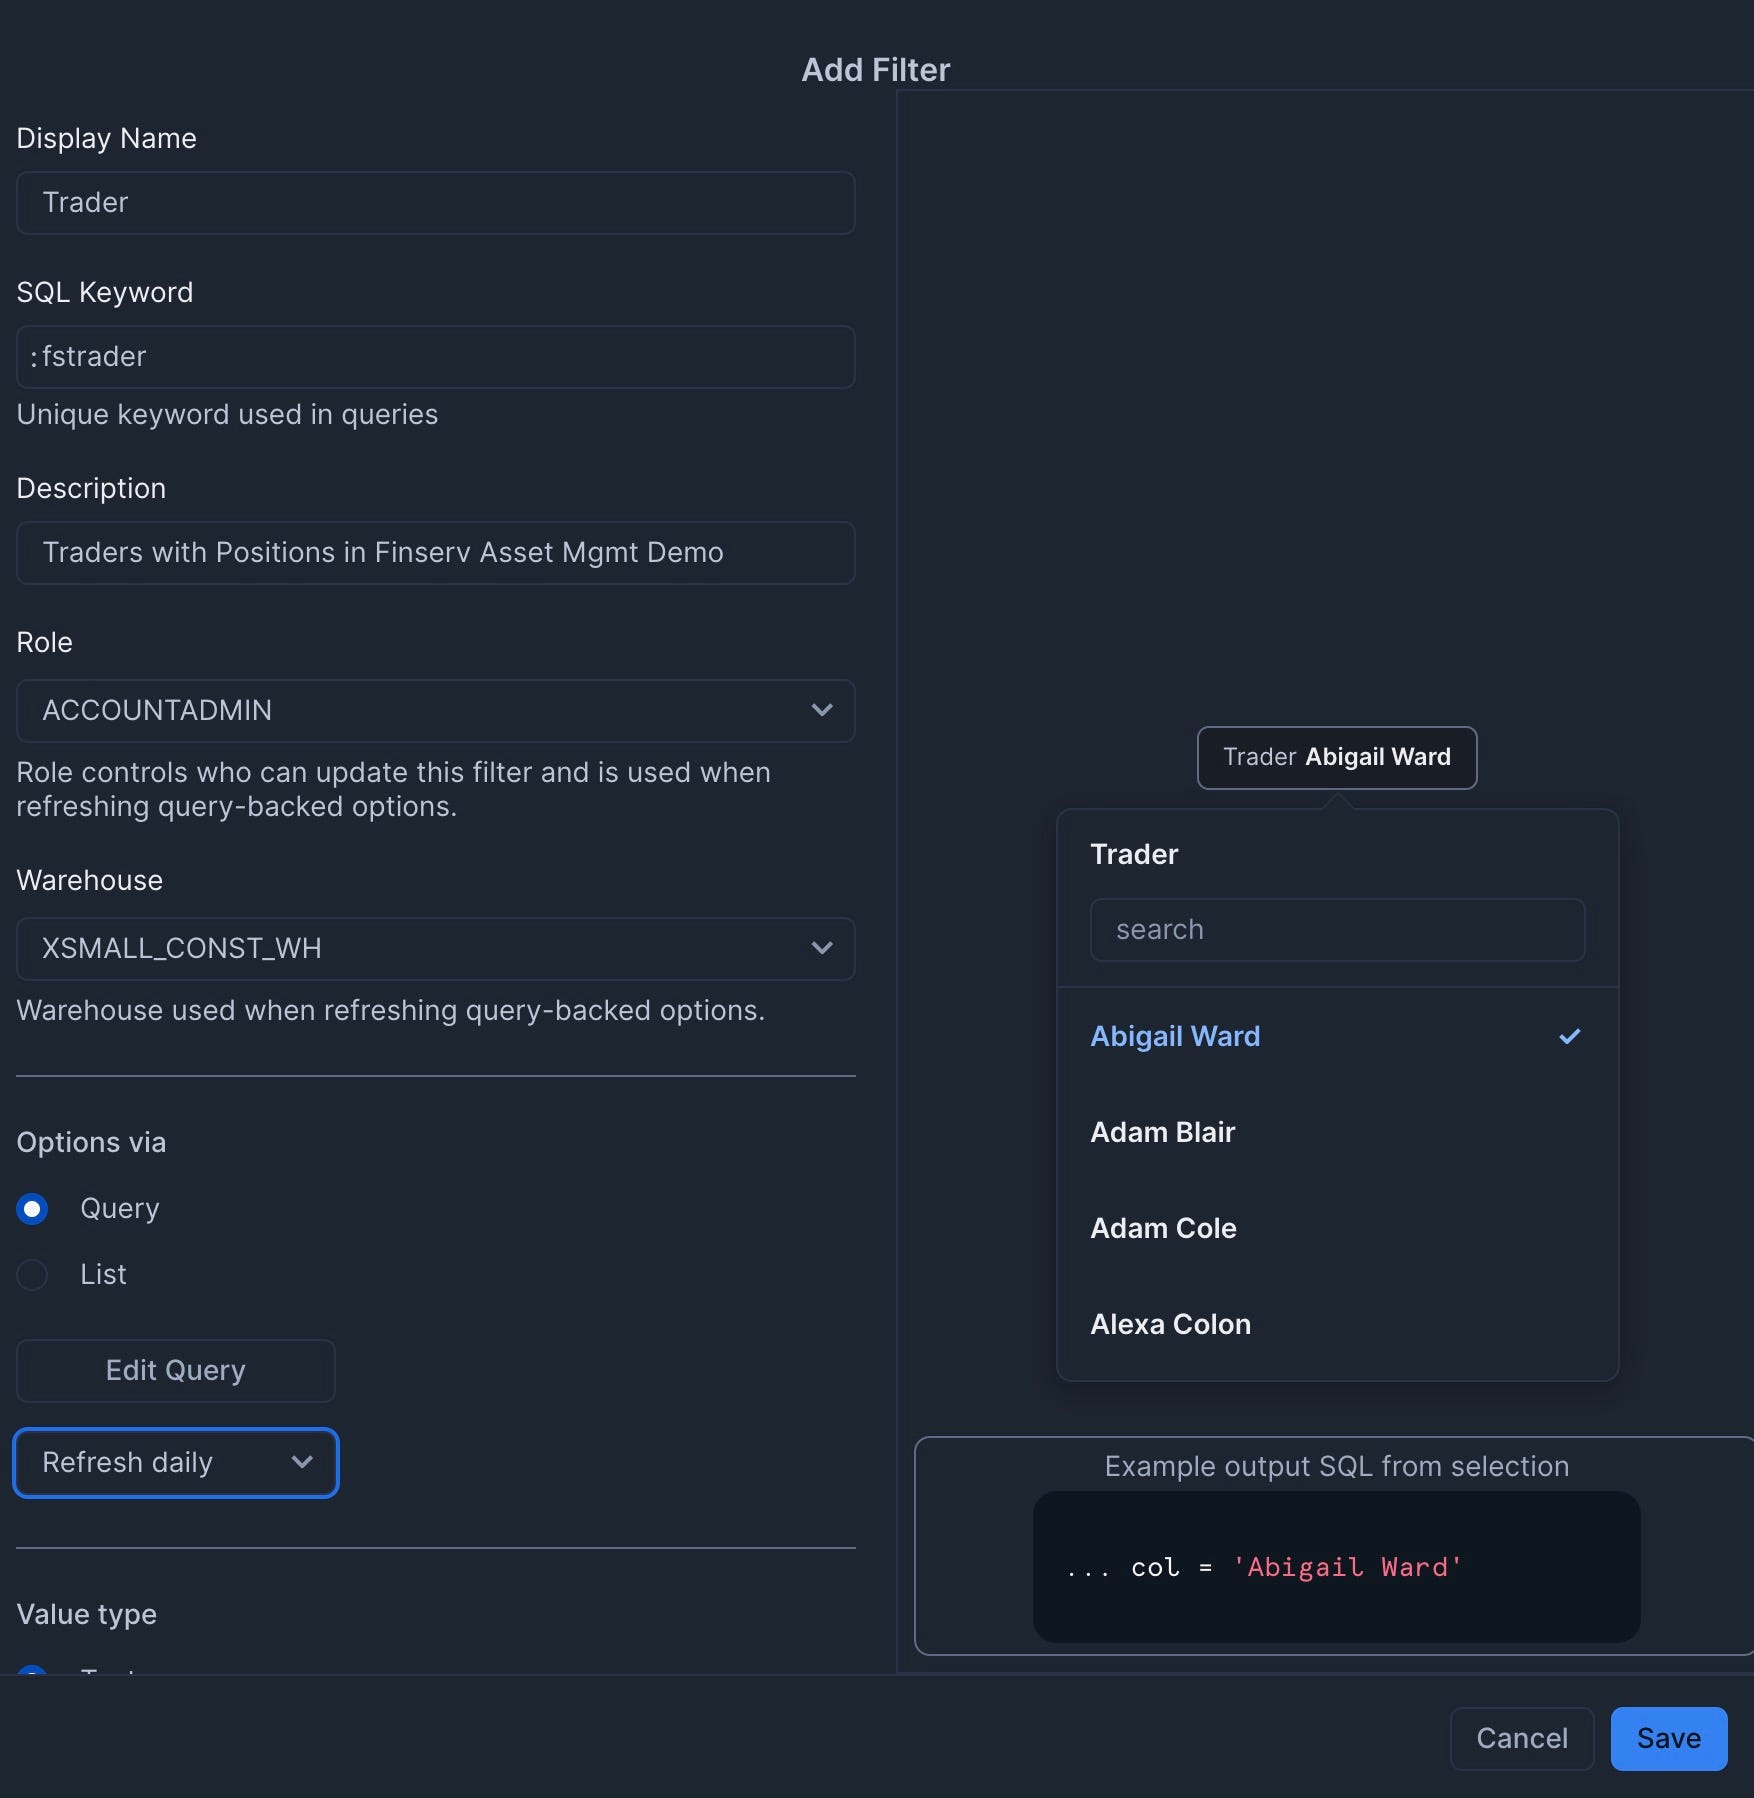1754x1798 pixels.
Task: Open the ACCOUNTADMIN role dropdown
Action: tap(435, 710)
